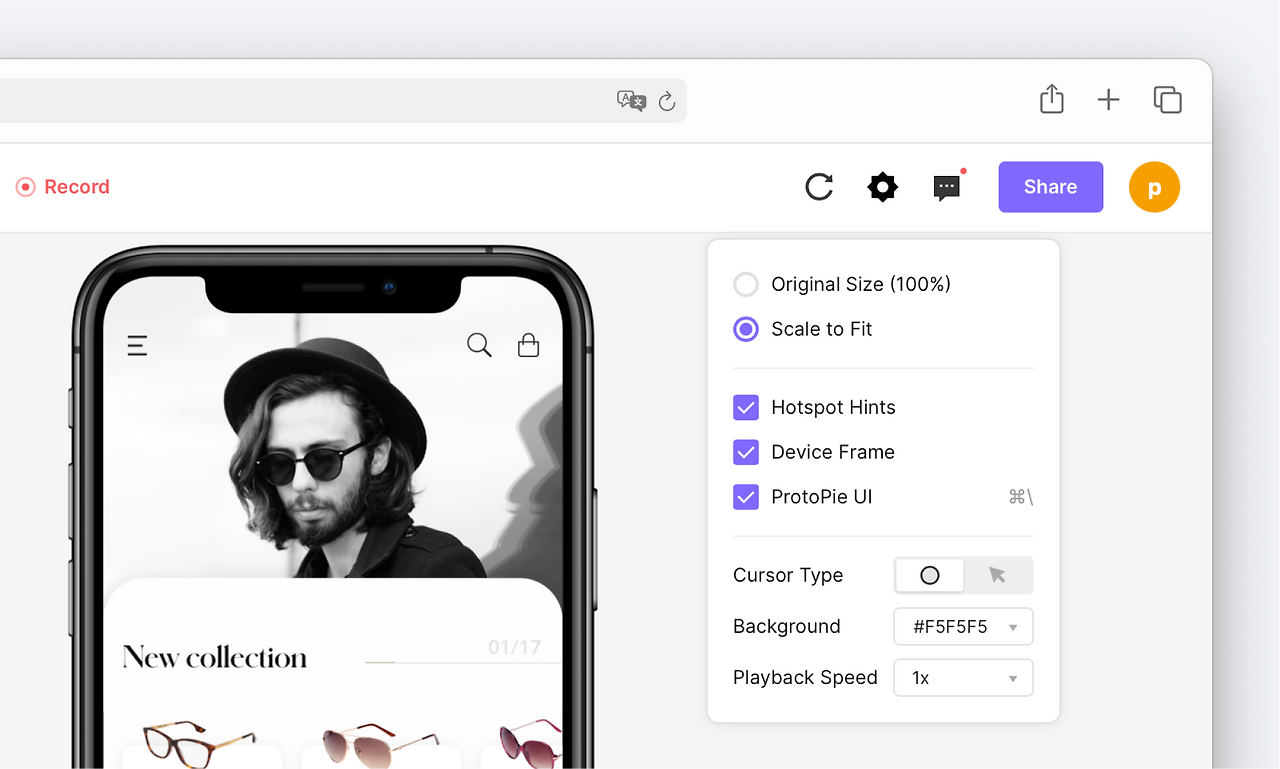Click the browser address bar field
This screenshot has width=1280, height=769.
tap(343, 101)
